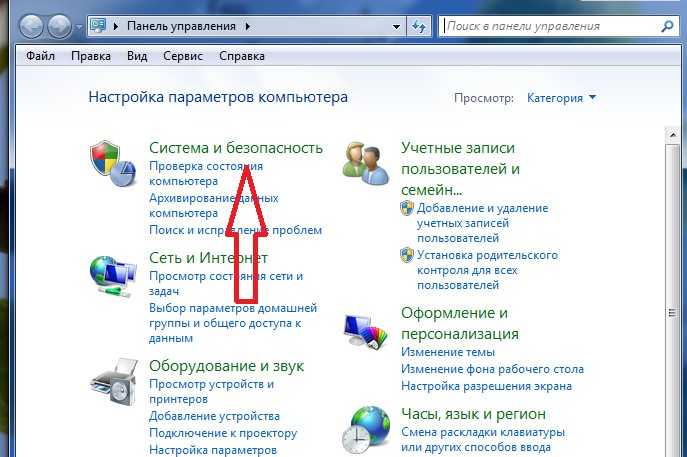This screenshot has width=687, height=457.
Task: Click the back navigation arrow
Action: coord(31,26)
